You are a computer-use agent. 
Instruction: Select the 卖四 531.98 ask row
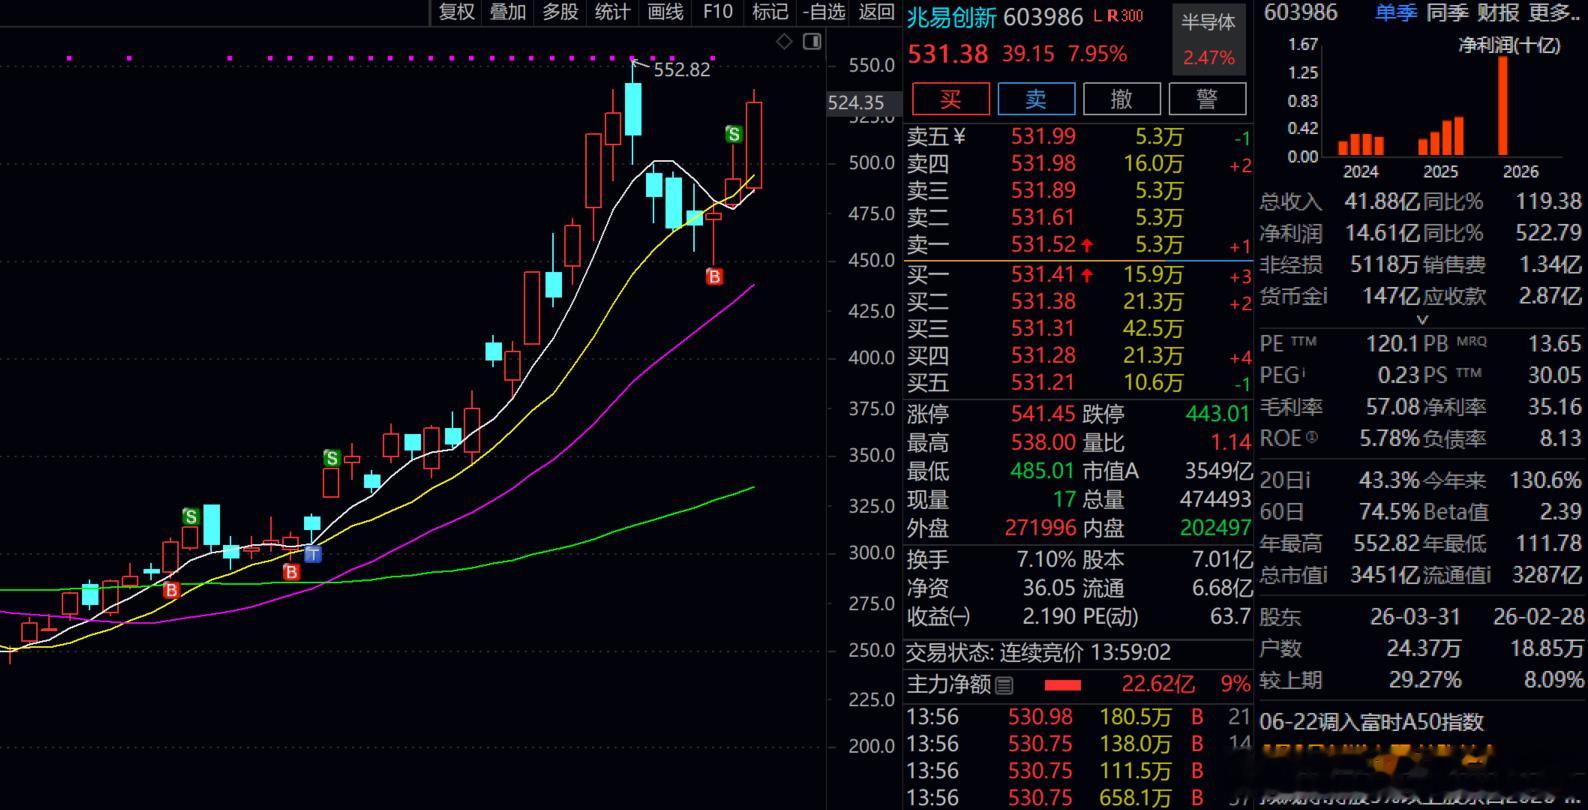(1078, 164)
